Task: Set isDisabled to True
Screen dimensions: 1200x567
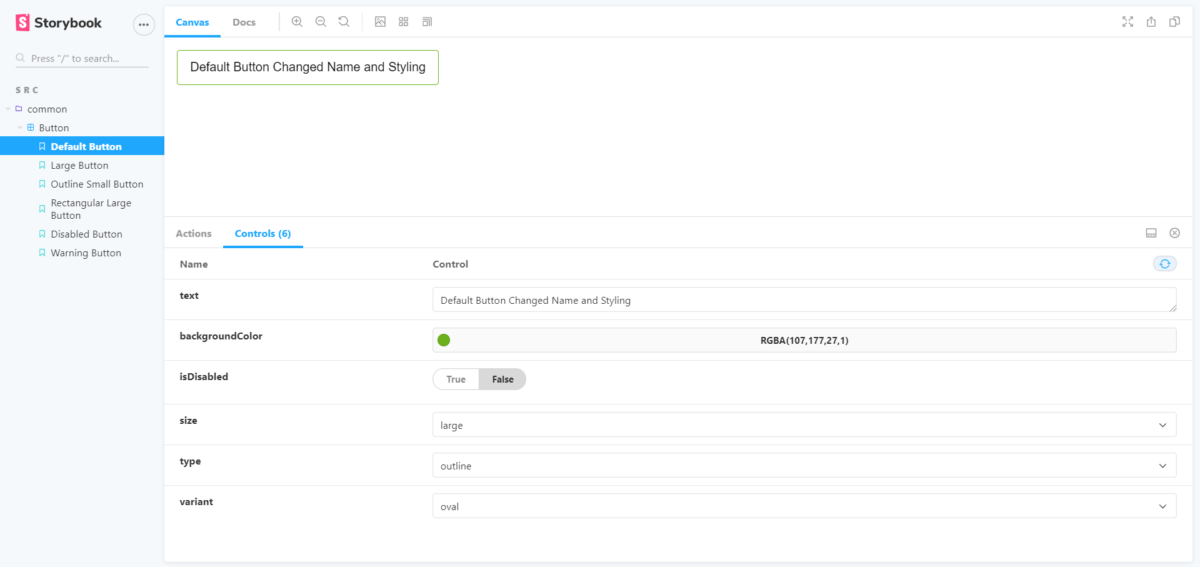Action: point(456,380)
